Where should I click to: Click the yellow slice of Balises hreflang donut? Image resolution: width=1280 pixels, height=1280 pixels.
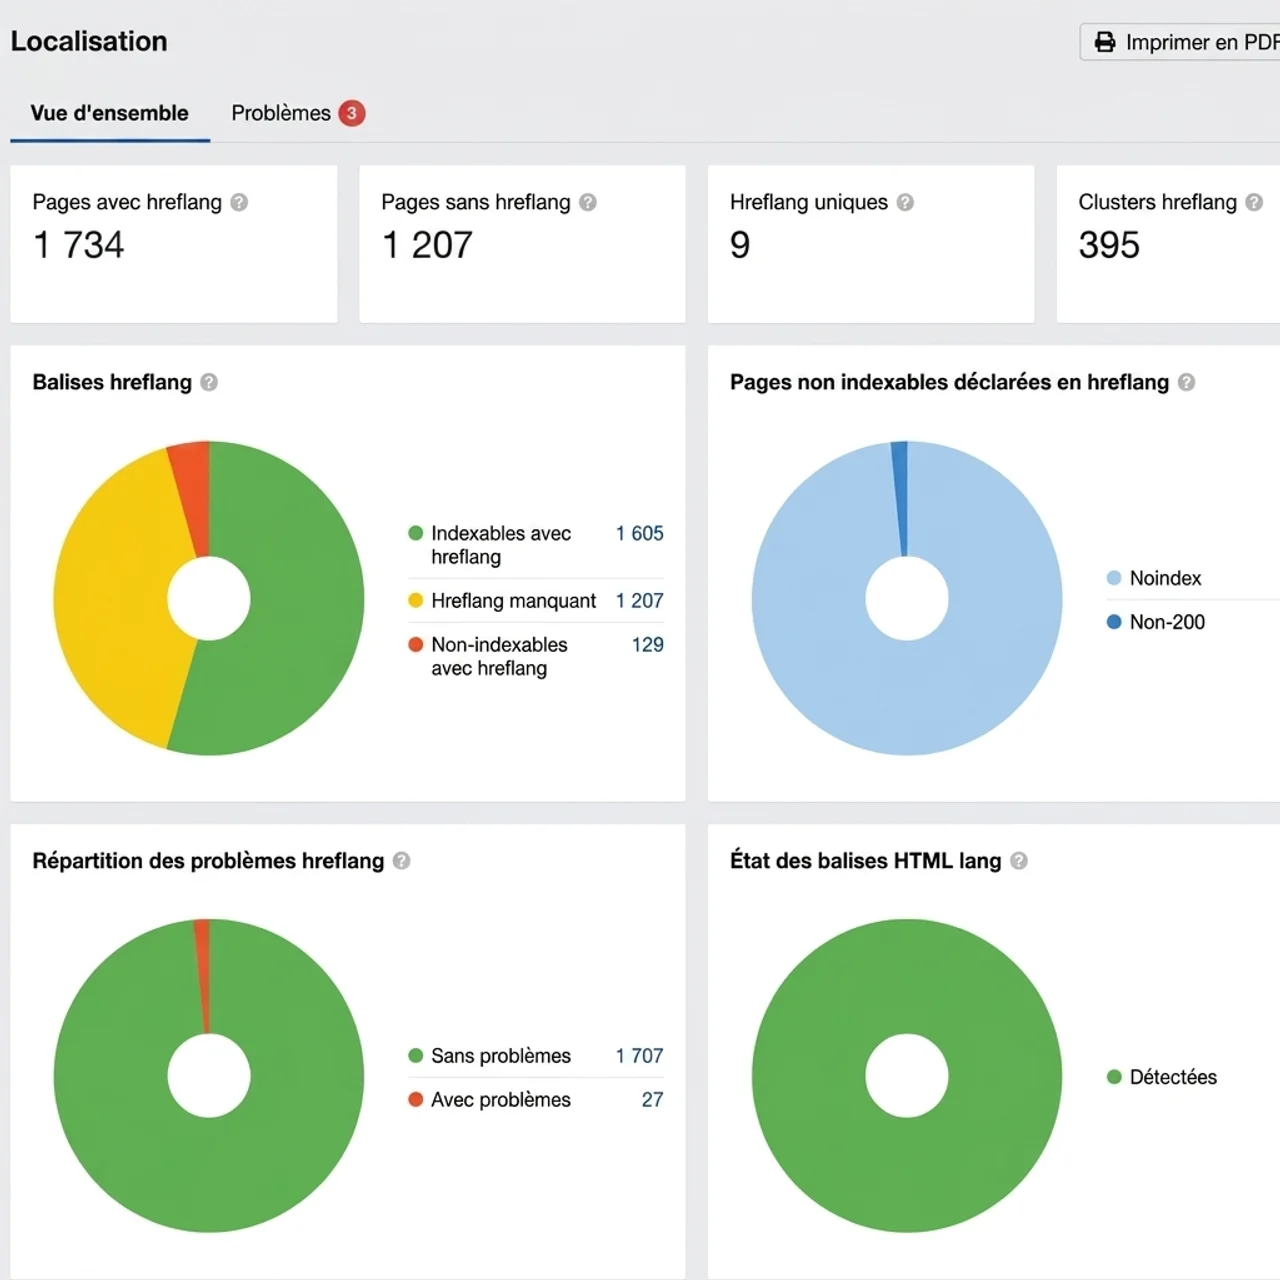110,600
